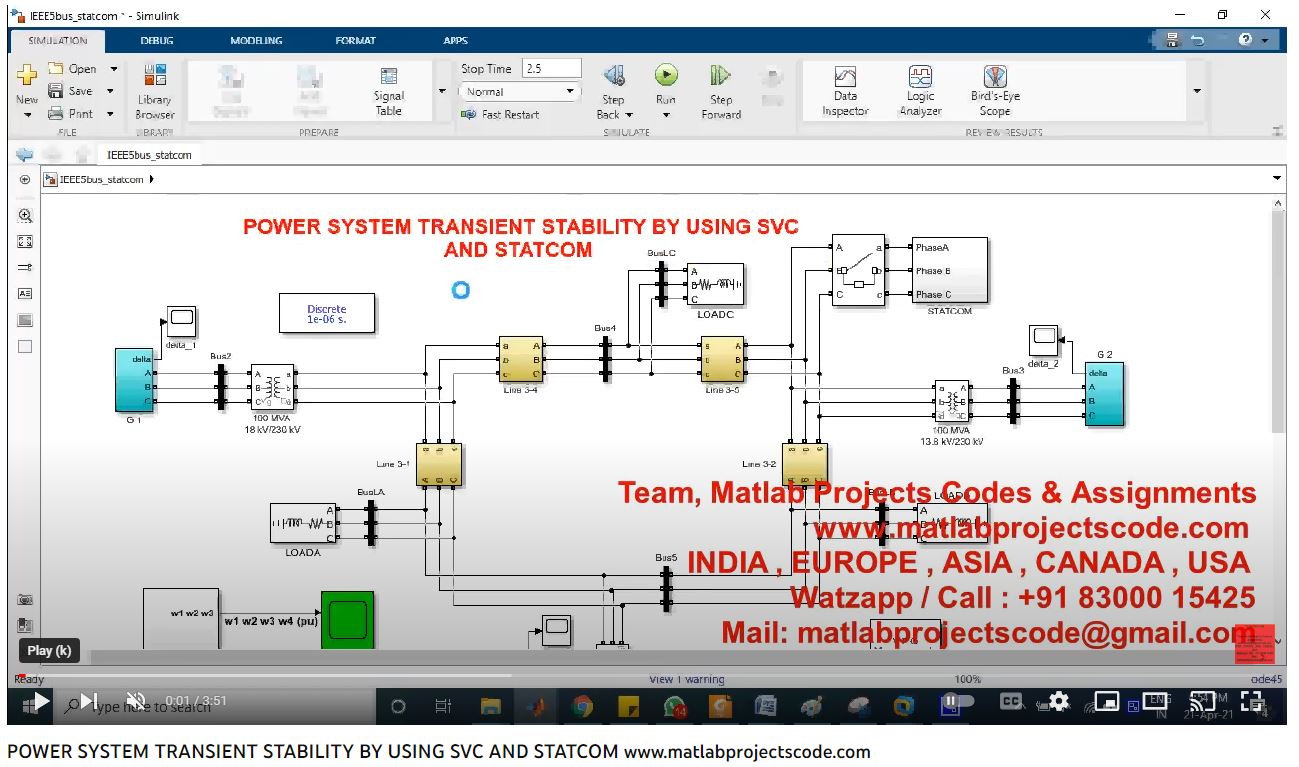Switch to the MODELING ribbon tab
The width and height of the screenshot is (1299, 767).
point(256,41)
